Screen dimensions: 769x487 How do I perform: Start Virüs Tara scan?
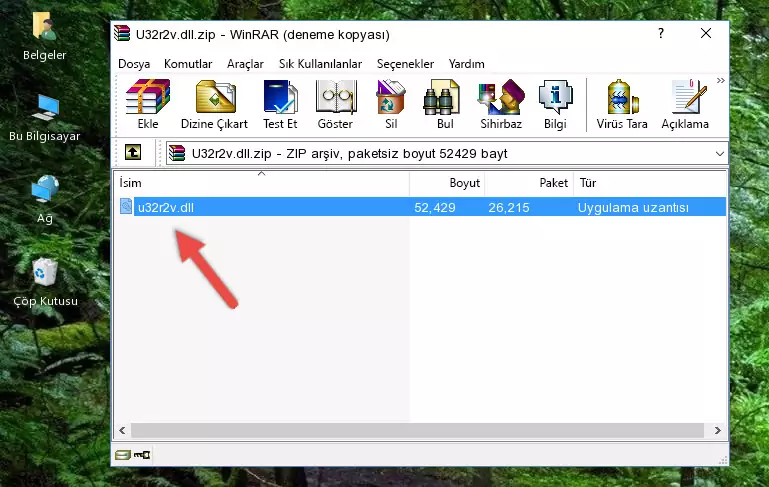tap(622, 104)
